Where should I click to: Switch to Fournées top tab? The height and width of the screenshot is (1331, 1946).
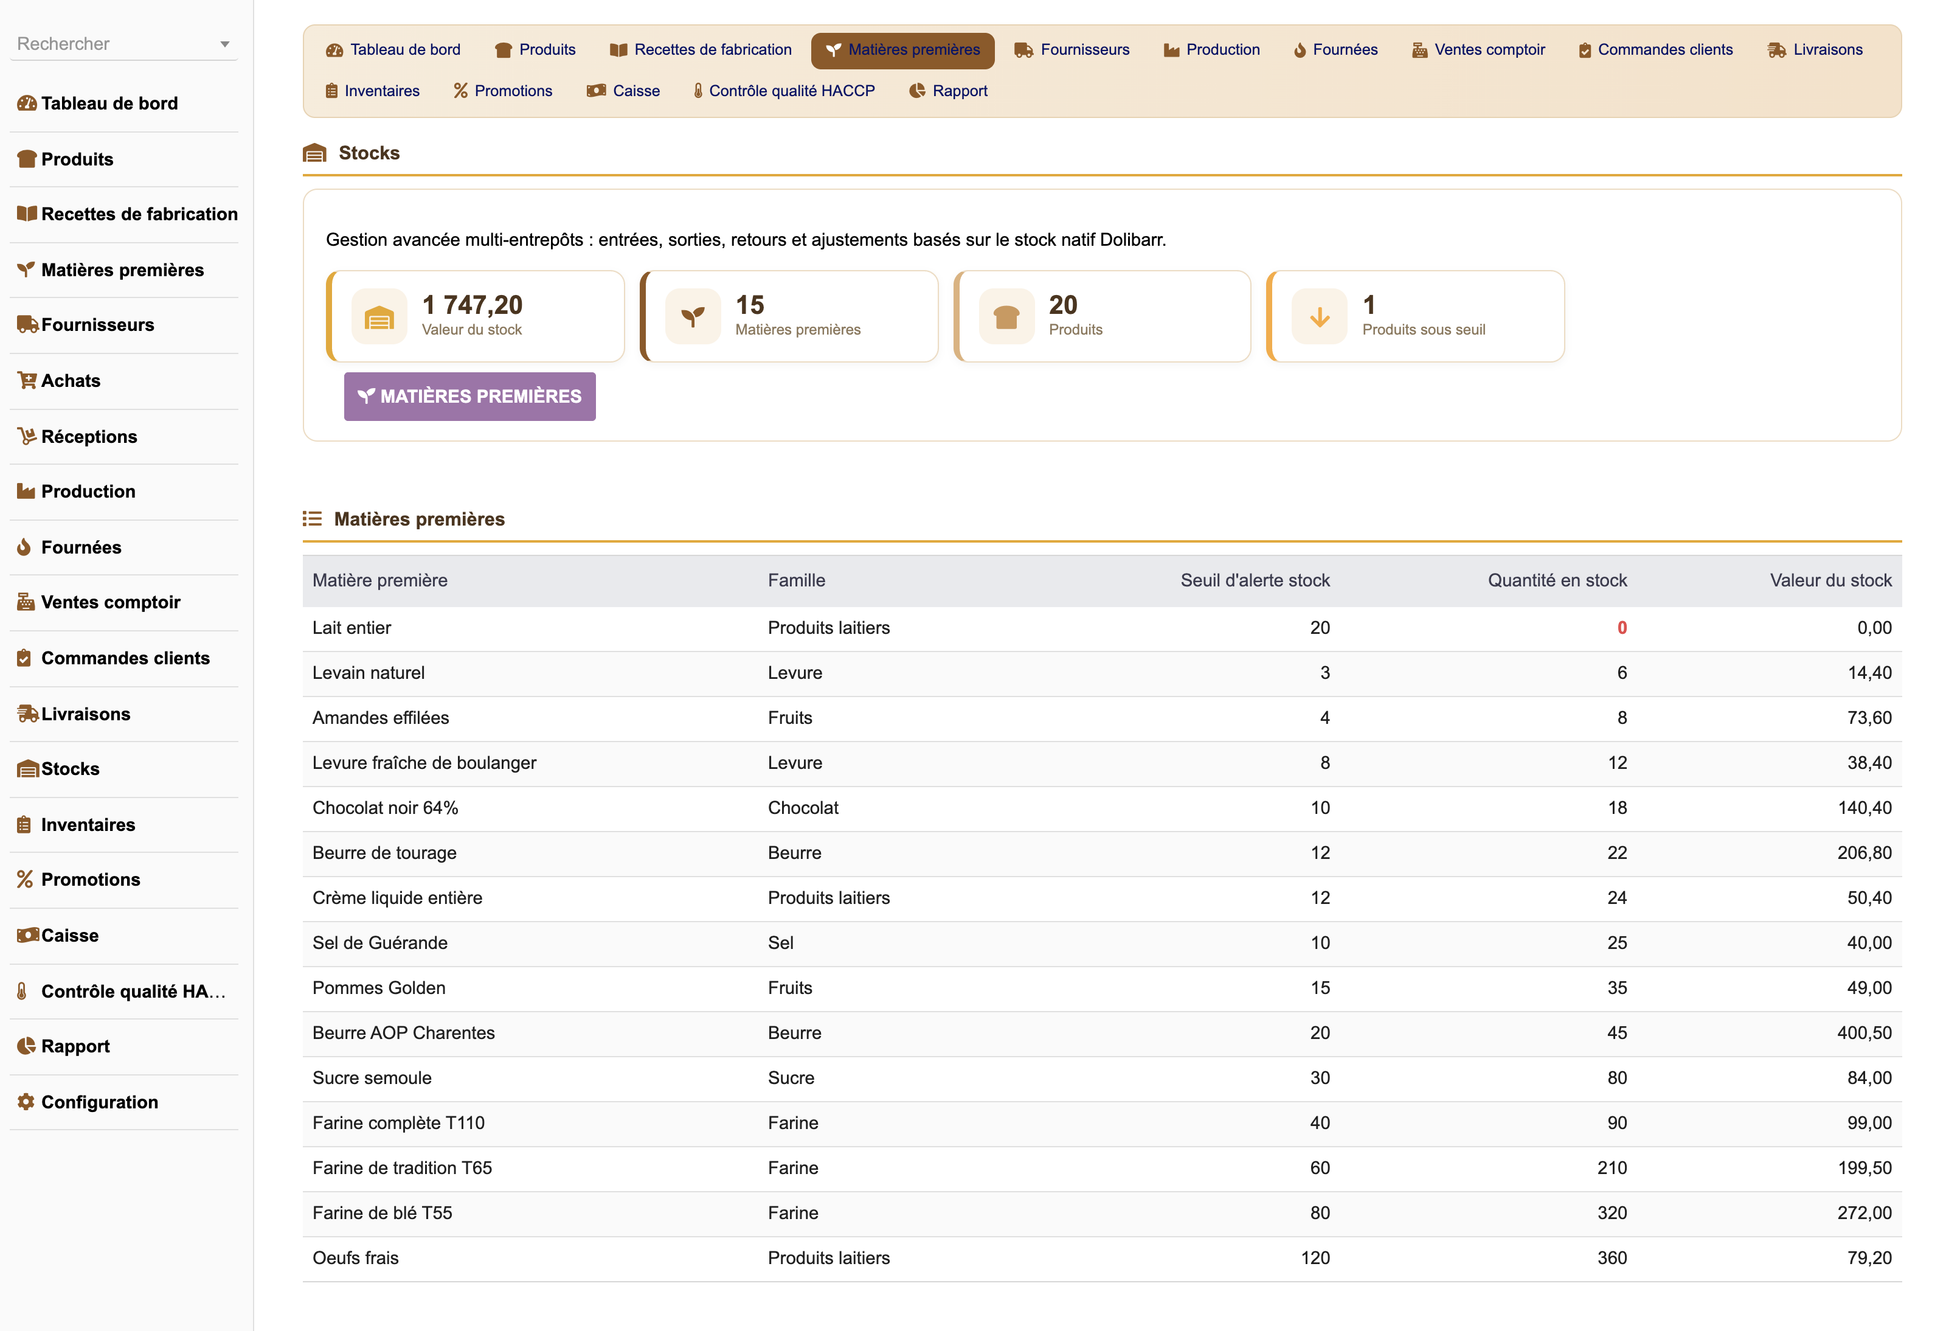(1336, 50)
